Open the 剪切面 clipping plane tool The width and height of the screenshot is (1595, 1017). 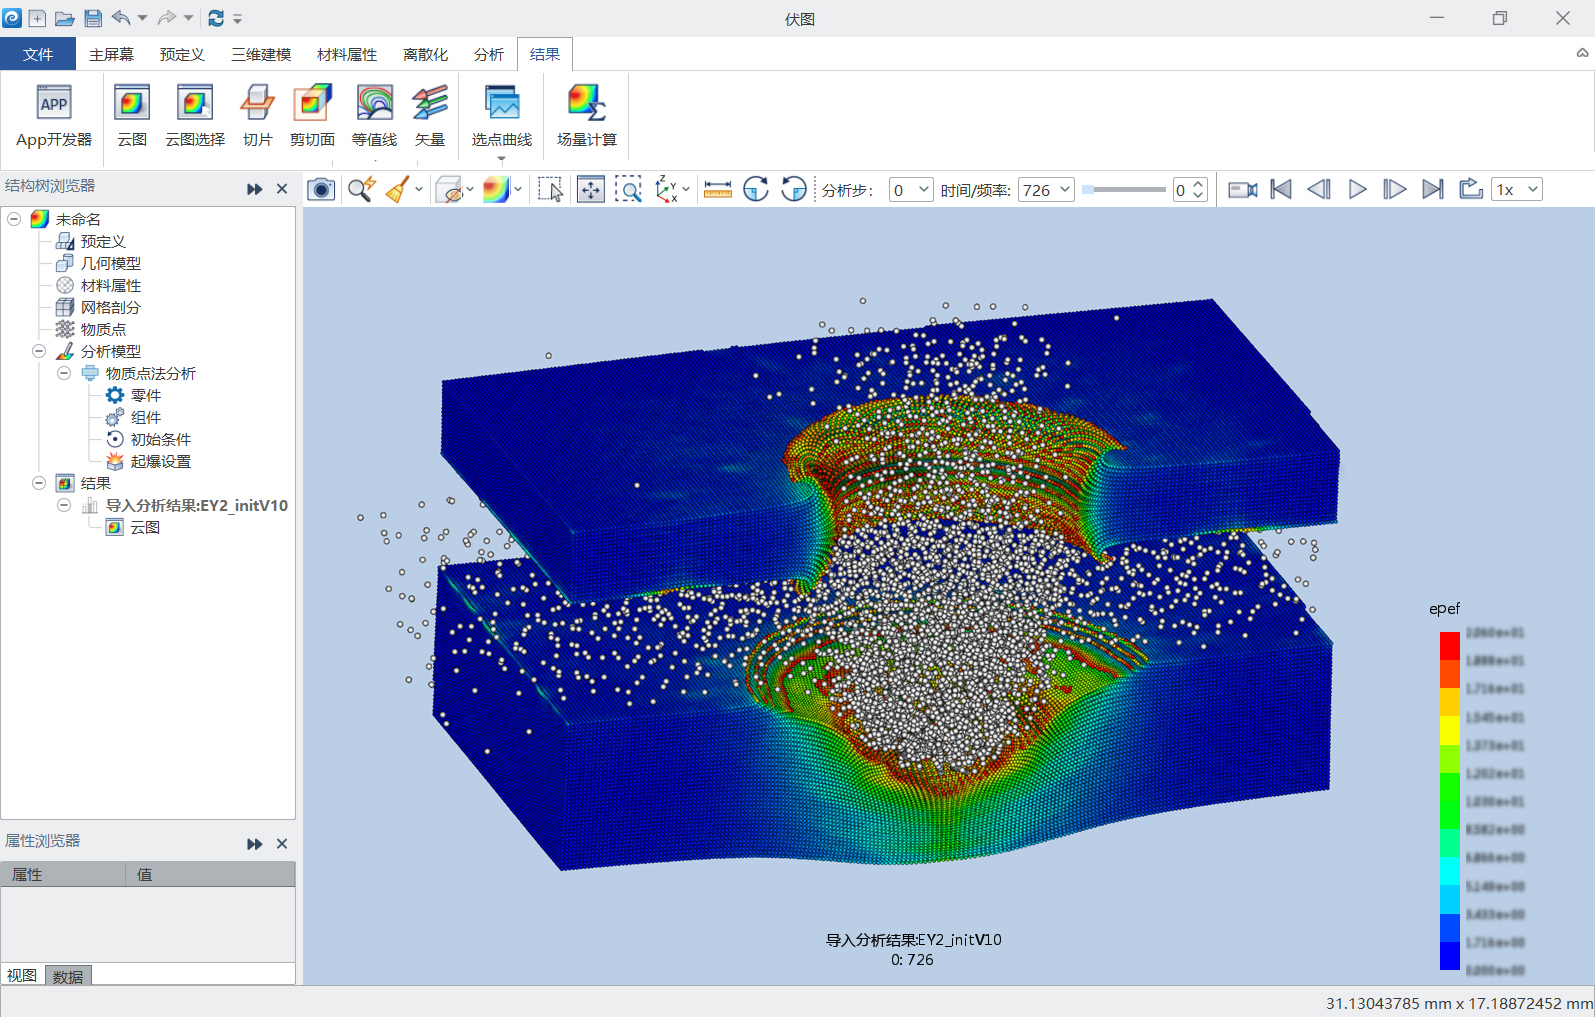tap(312, 115)
